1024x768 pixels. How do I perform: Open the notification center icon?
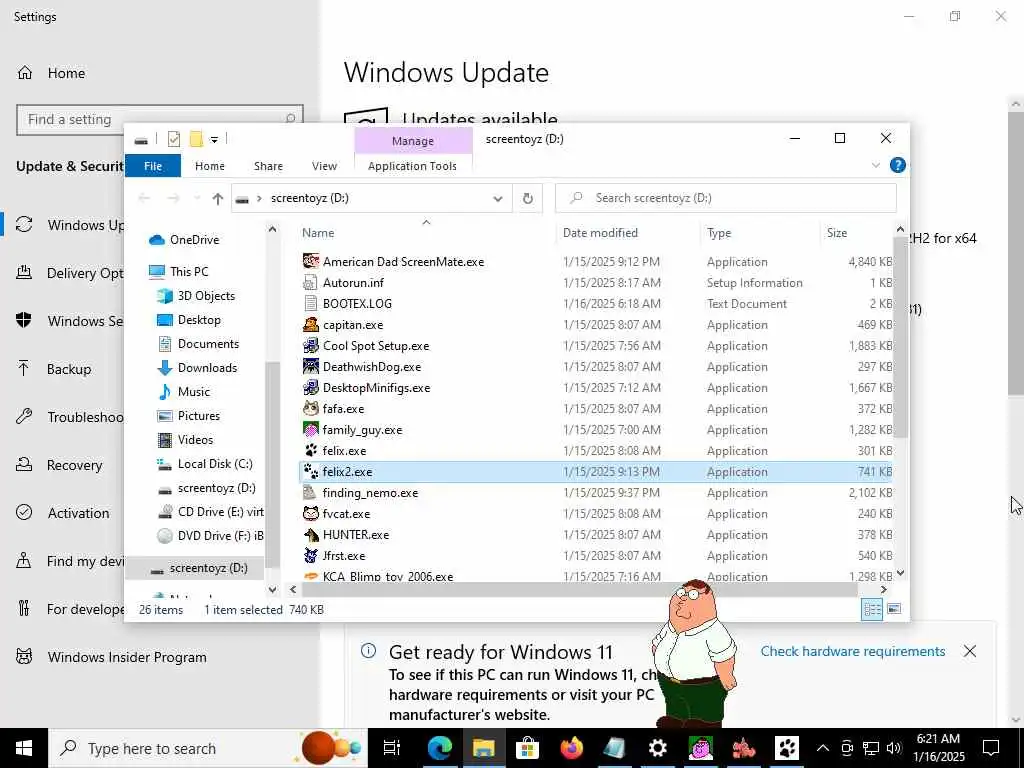991,748
